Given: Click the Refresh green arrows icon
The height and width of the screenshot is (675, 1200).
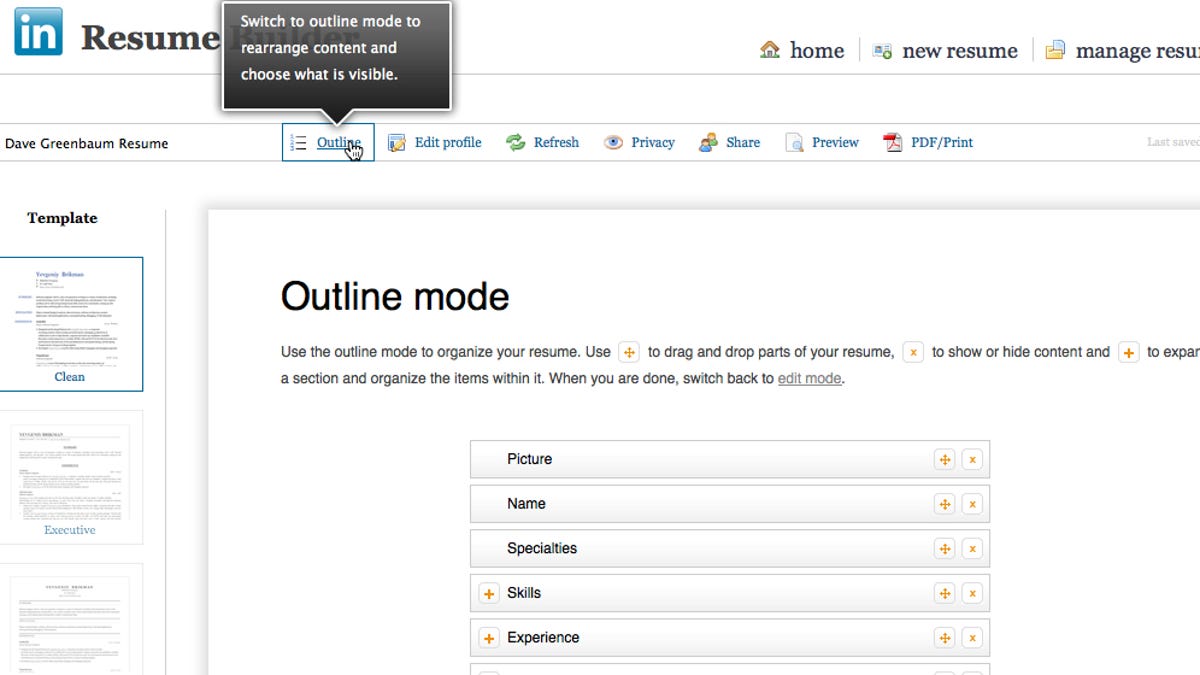Looking at the screenshot, I should (x=515, y=143).
